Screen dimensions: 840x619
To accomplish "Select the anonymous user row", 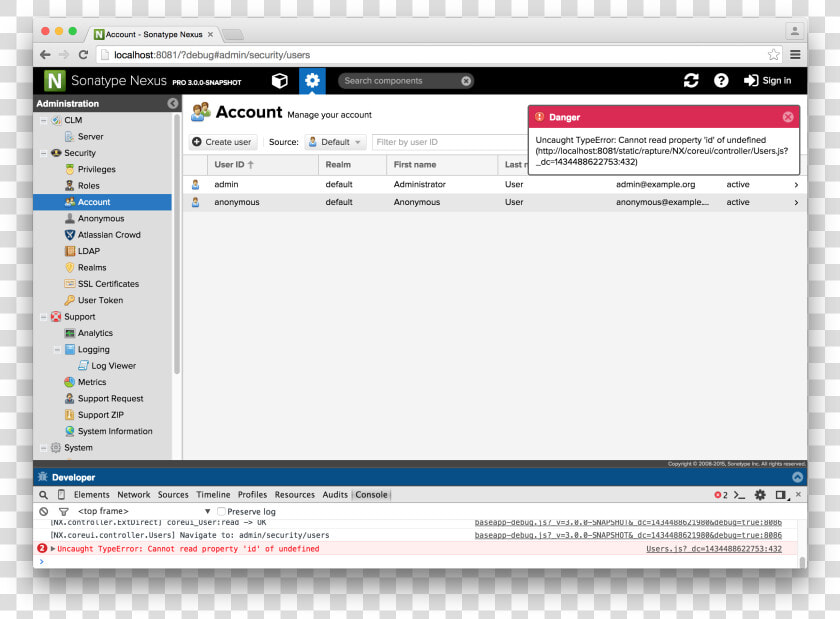I will 494,202.
